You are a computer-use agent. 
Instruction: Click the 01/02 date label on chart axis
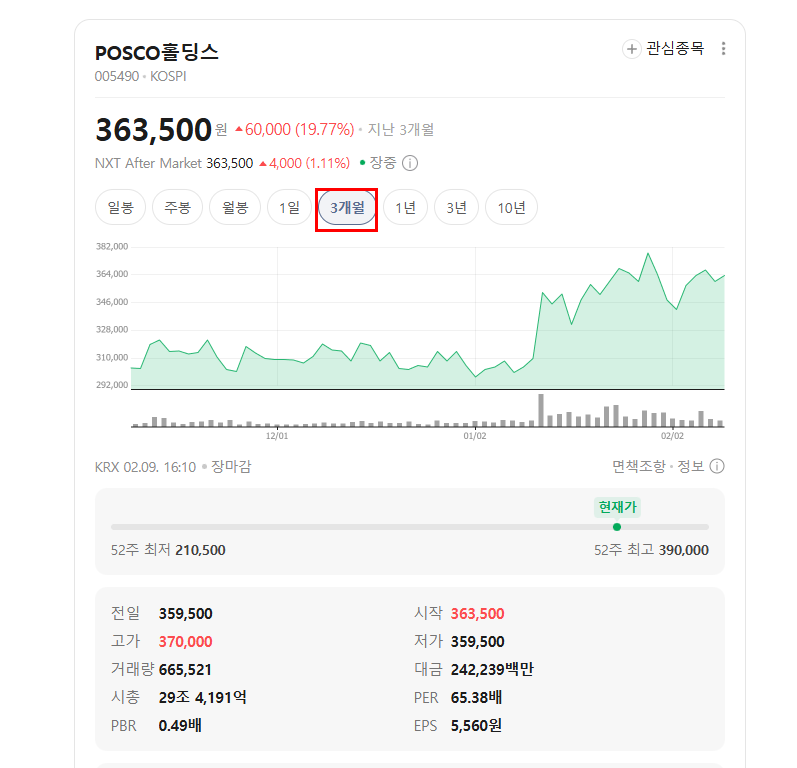click(x=475, y=436)
